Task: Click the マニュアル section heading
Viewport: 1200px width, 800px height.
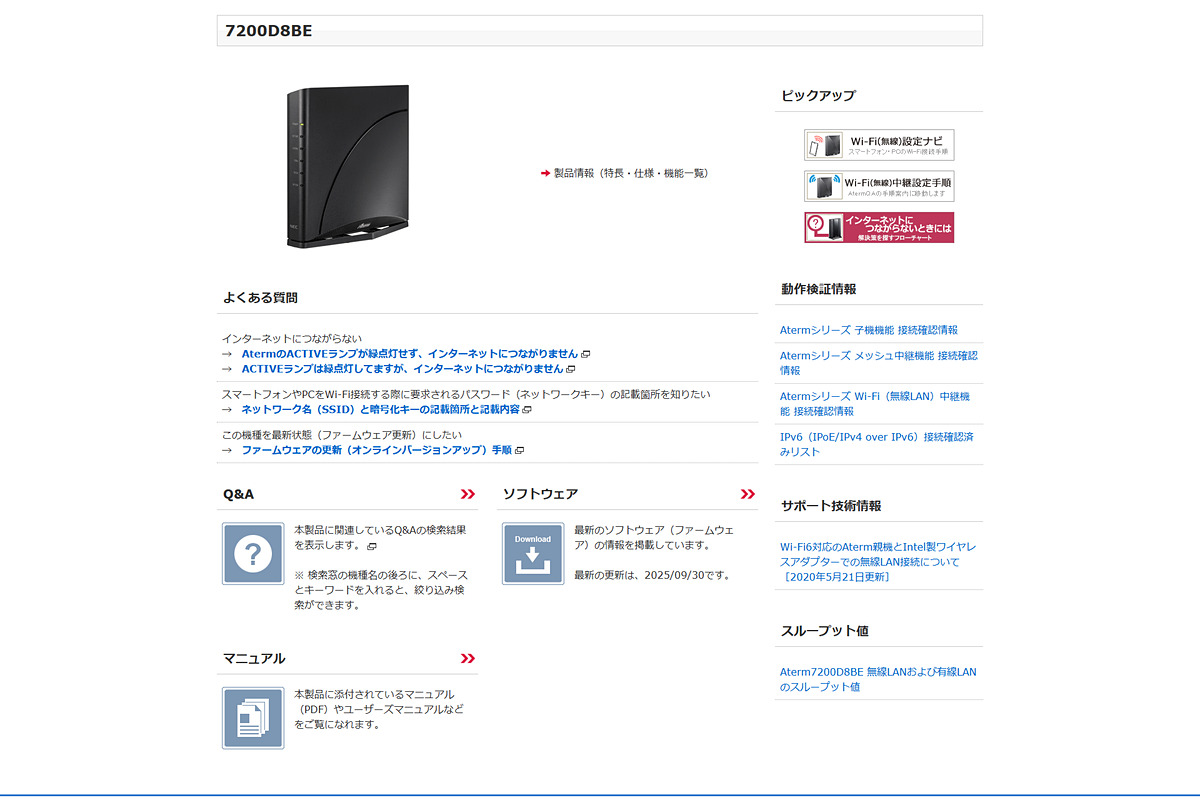Action: pyautogui.click(x=254, y=658)
